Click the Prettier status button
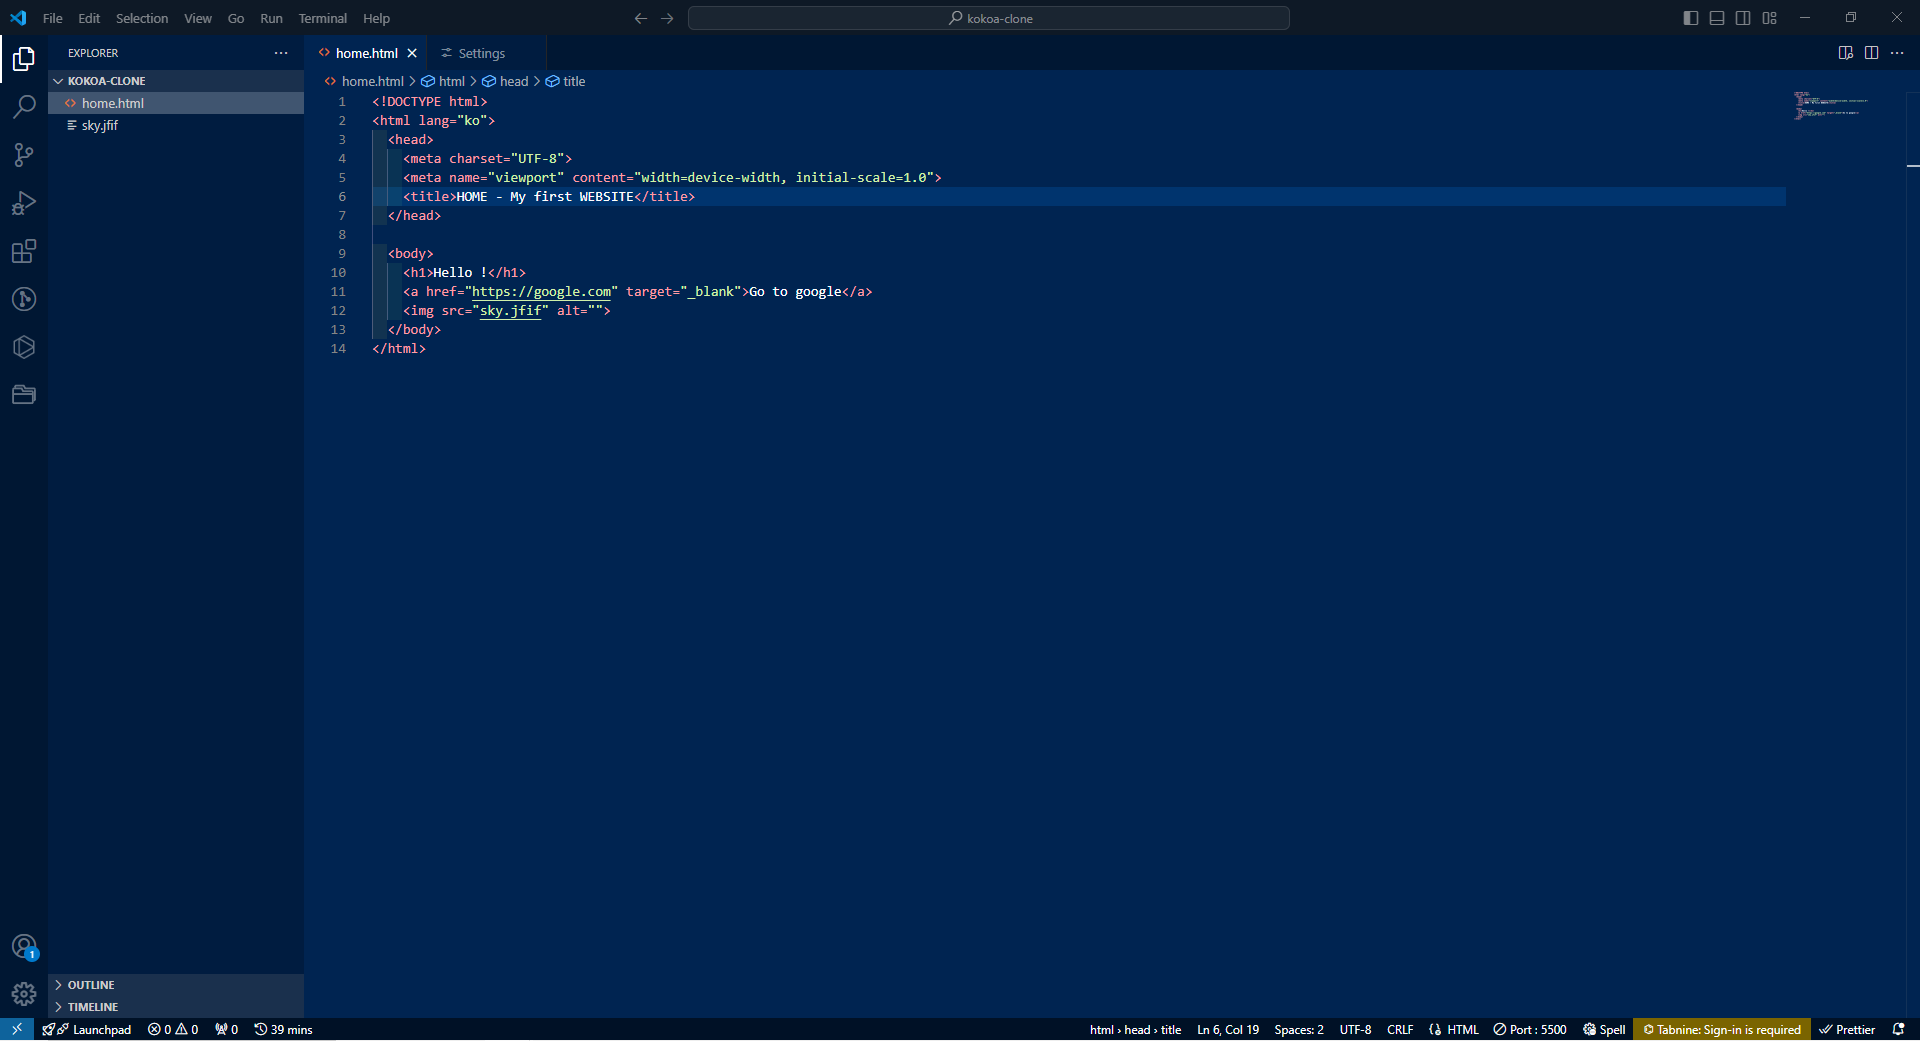Image resolution: width=1920 pixels, height=1041 pixels. pyautogui.click(x=1847, y=1029)
